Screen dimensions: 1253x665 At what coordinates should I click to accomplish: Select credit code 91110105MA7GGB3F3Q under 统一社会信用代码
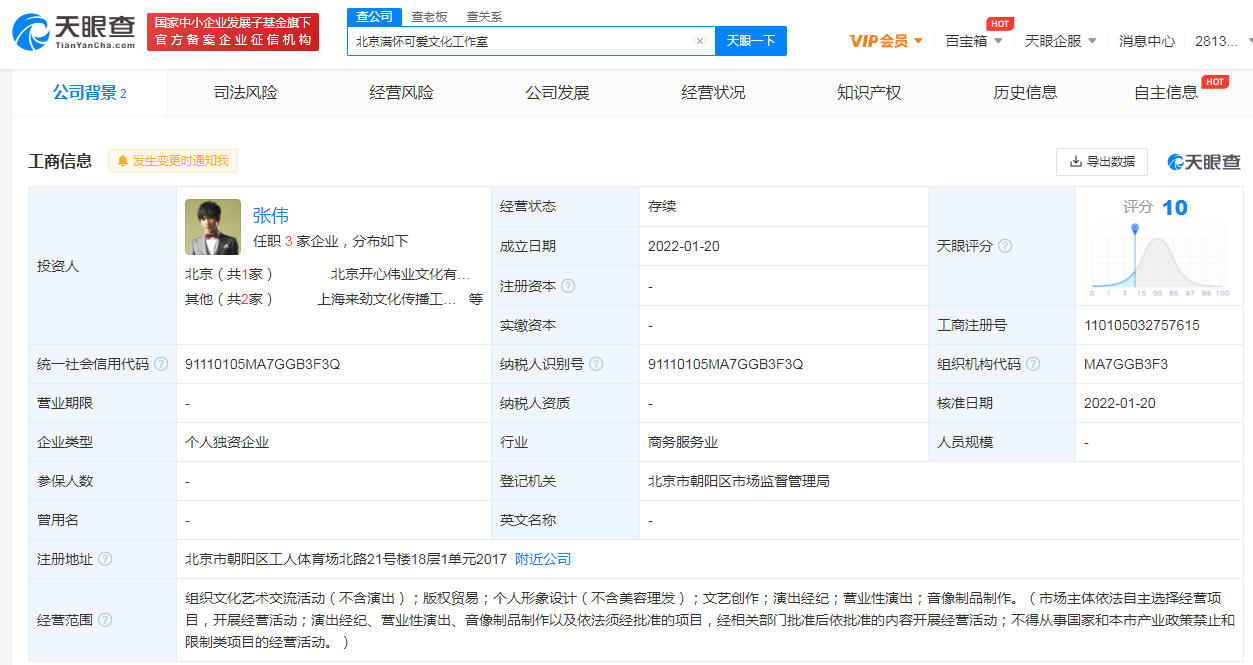coord(263,364)
